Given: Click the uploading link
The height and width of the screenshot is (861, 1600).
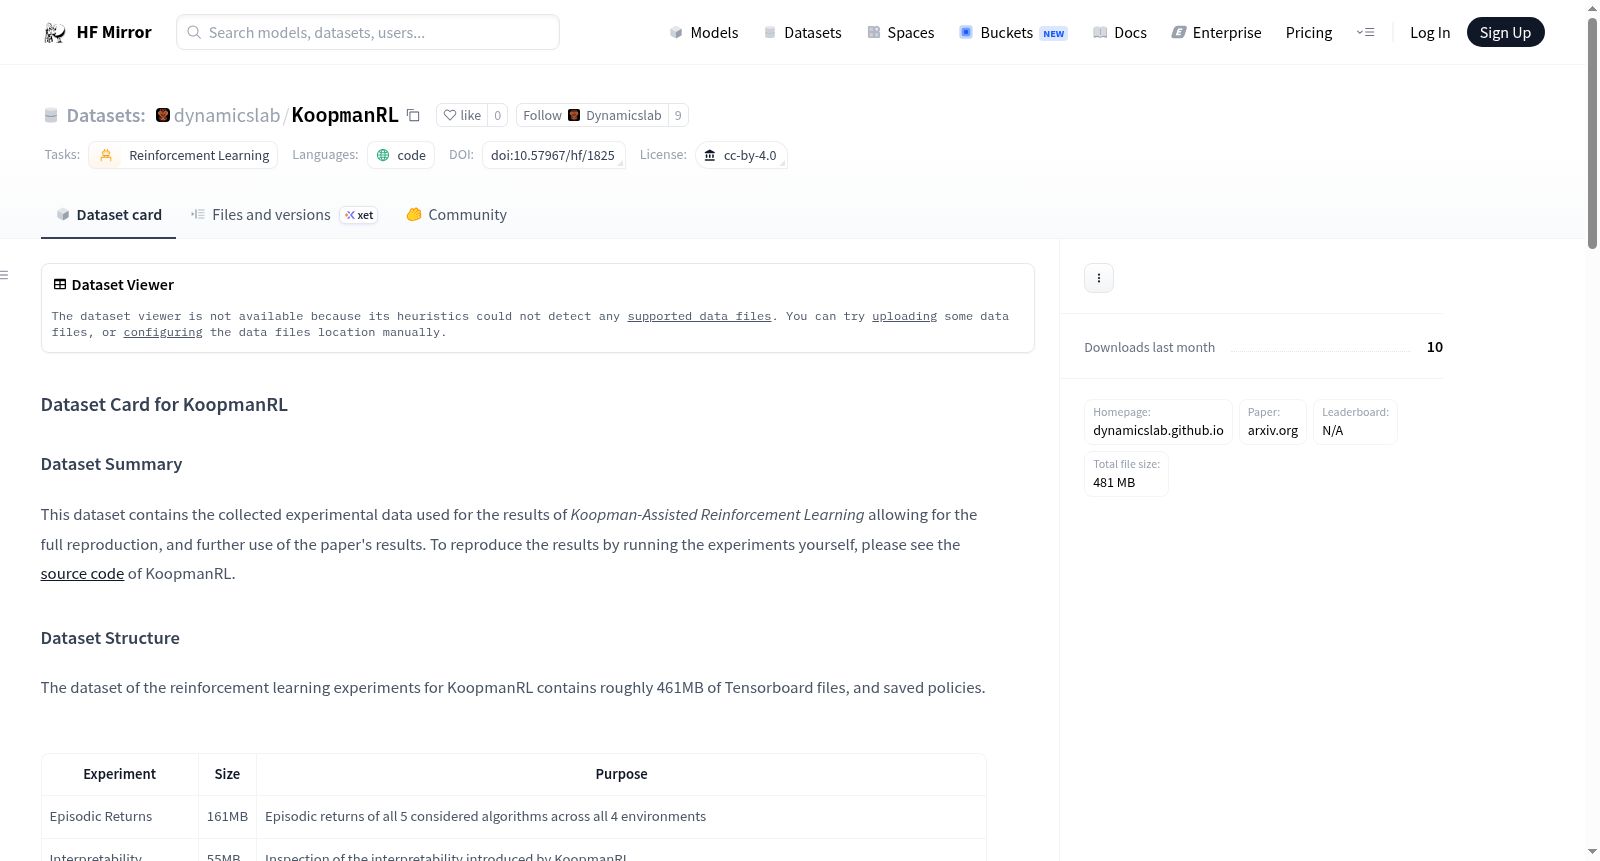Looking at the screenshot, I should click(x=904, y=316).
